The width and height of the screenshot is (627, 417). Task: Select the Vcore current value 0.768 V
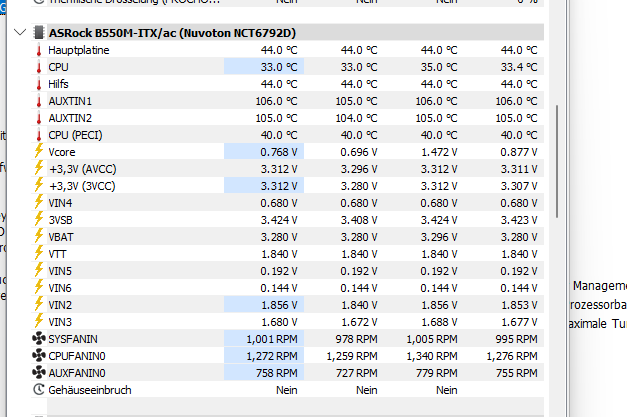click(279, 152)
